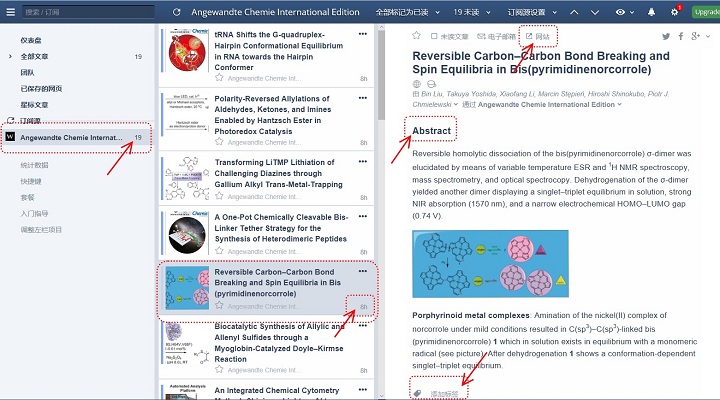Click the article list scrollbar
Image resolution: width=720 pixels, height=400 pixels.
(381, 76)
